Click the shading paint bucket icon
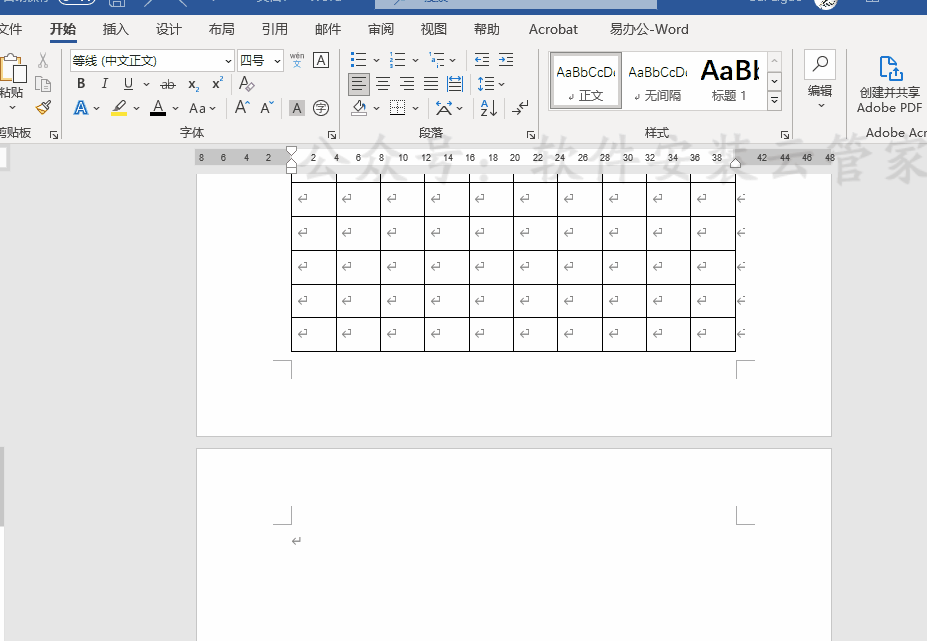The height and width of the screenshot is (641, 927). 359,108
